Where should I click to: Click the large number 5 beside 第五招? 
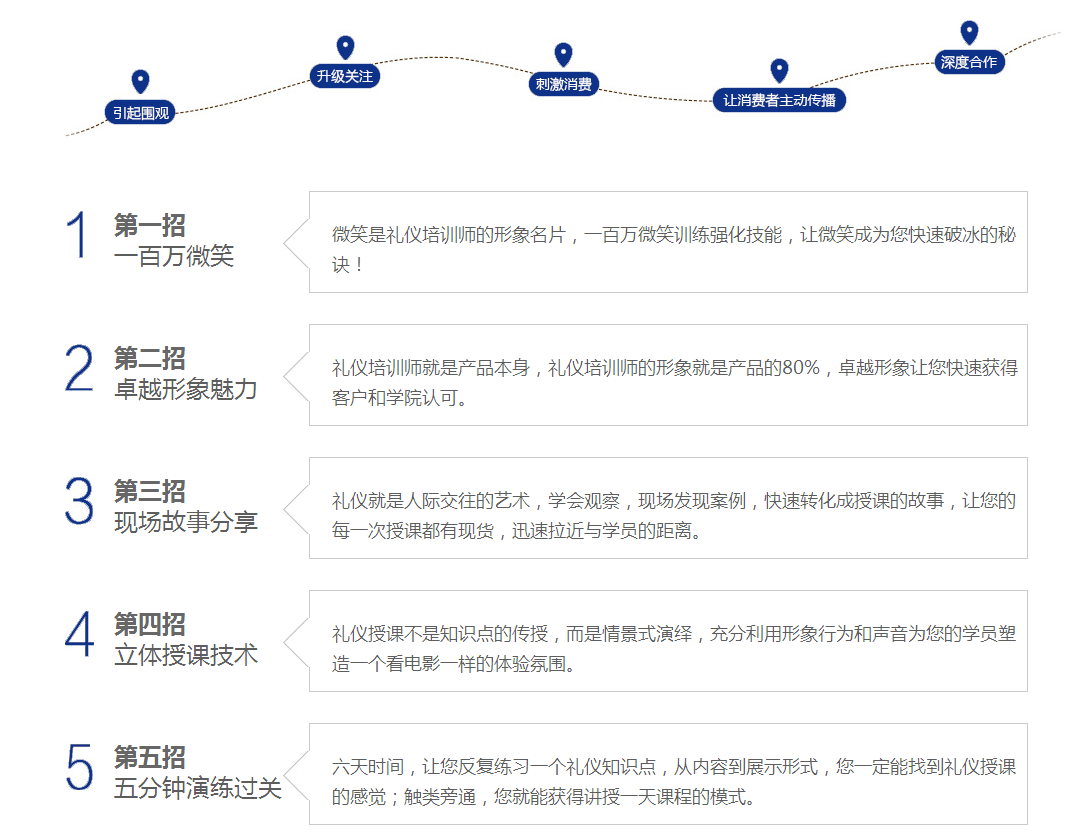(x=79, y=767)
